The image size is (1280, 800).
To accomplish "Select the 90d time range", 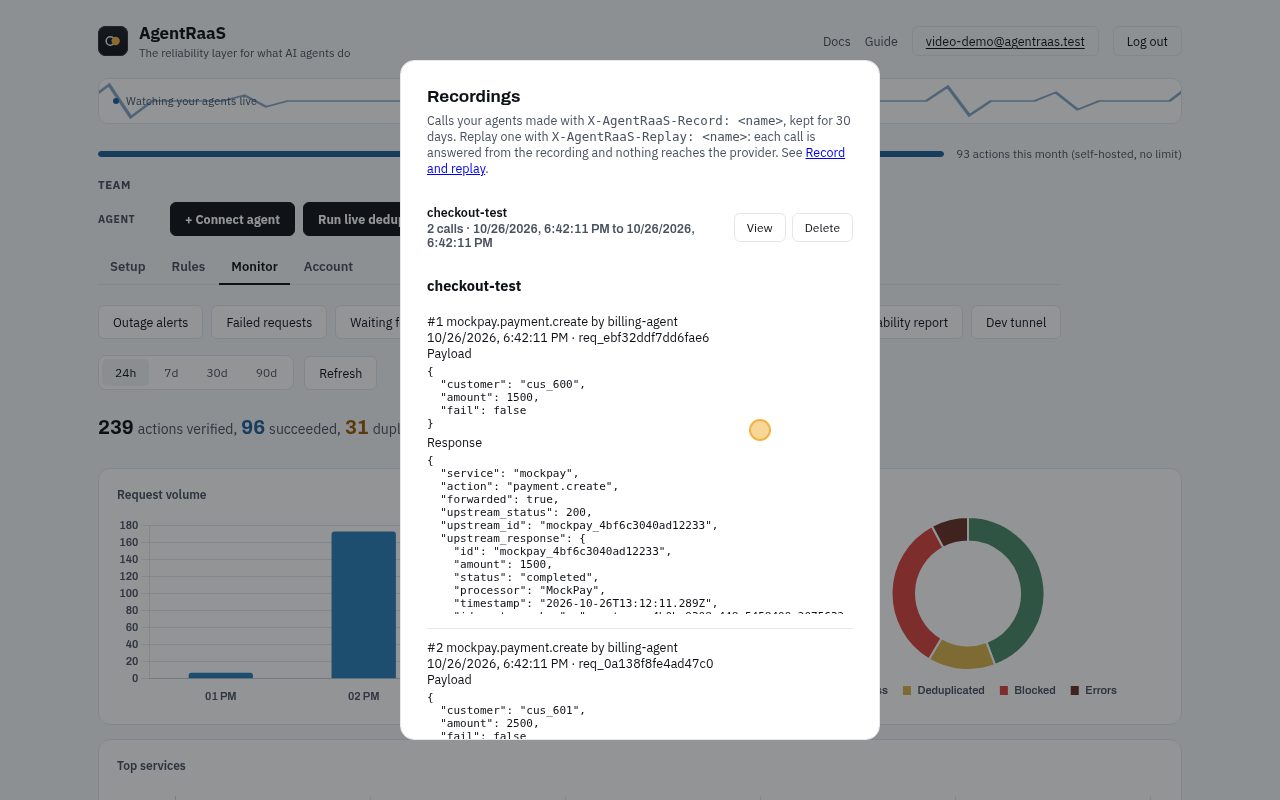I will click(266, 373).
